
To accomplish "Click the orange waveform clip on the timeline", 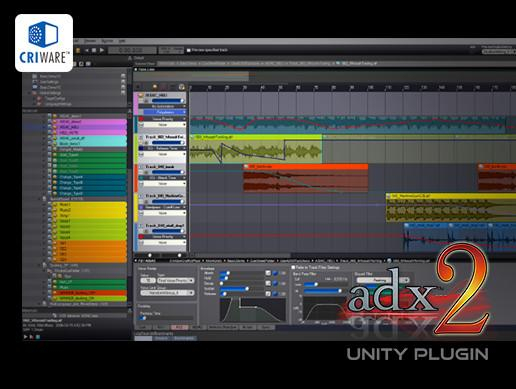I will coord(306,178).
